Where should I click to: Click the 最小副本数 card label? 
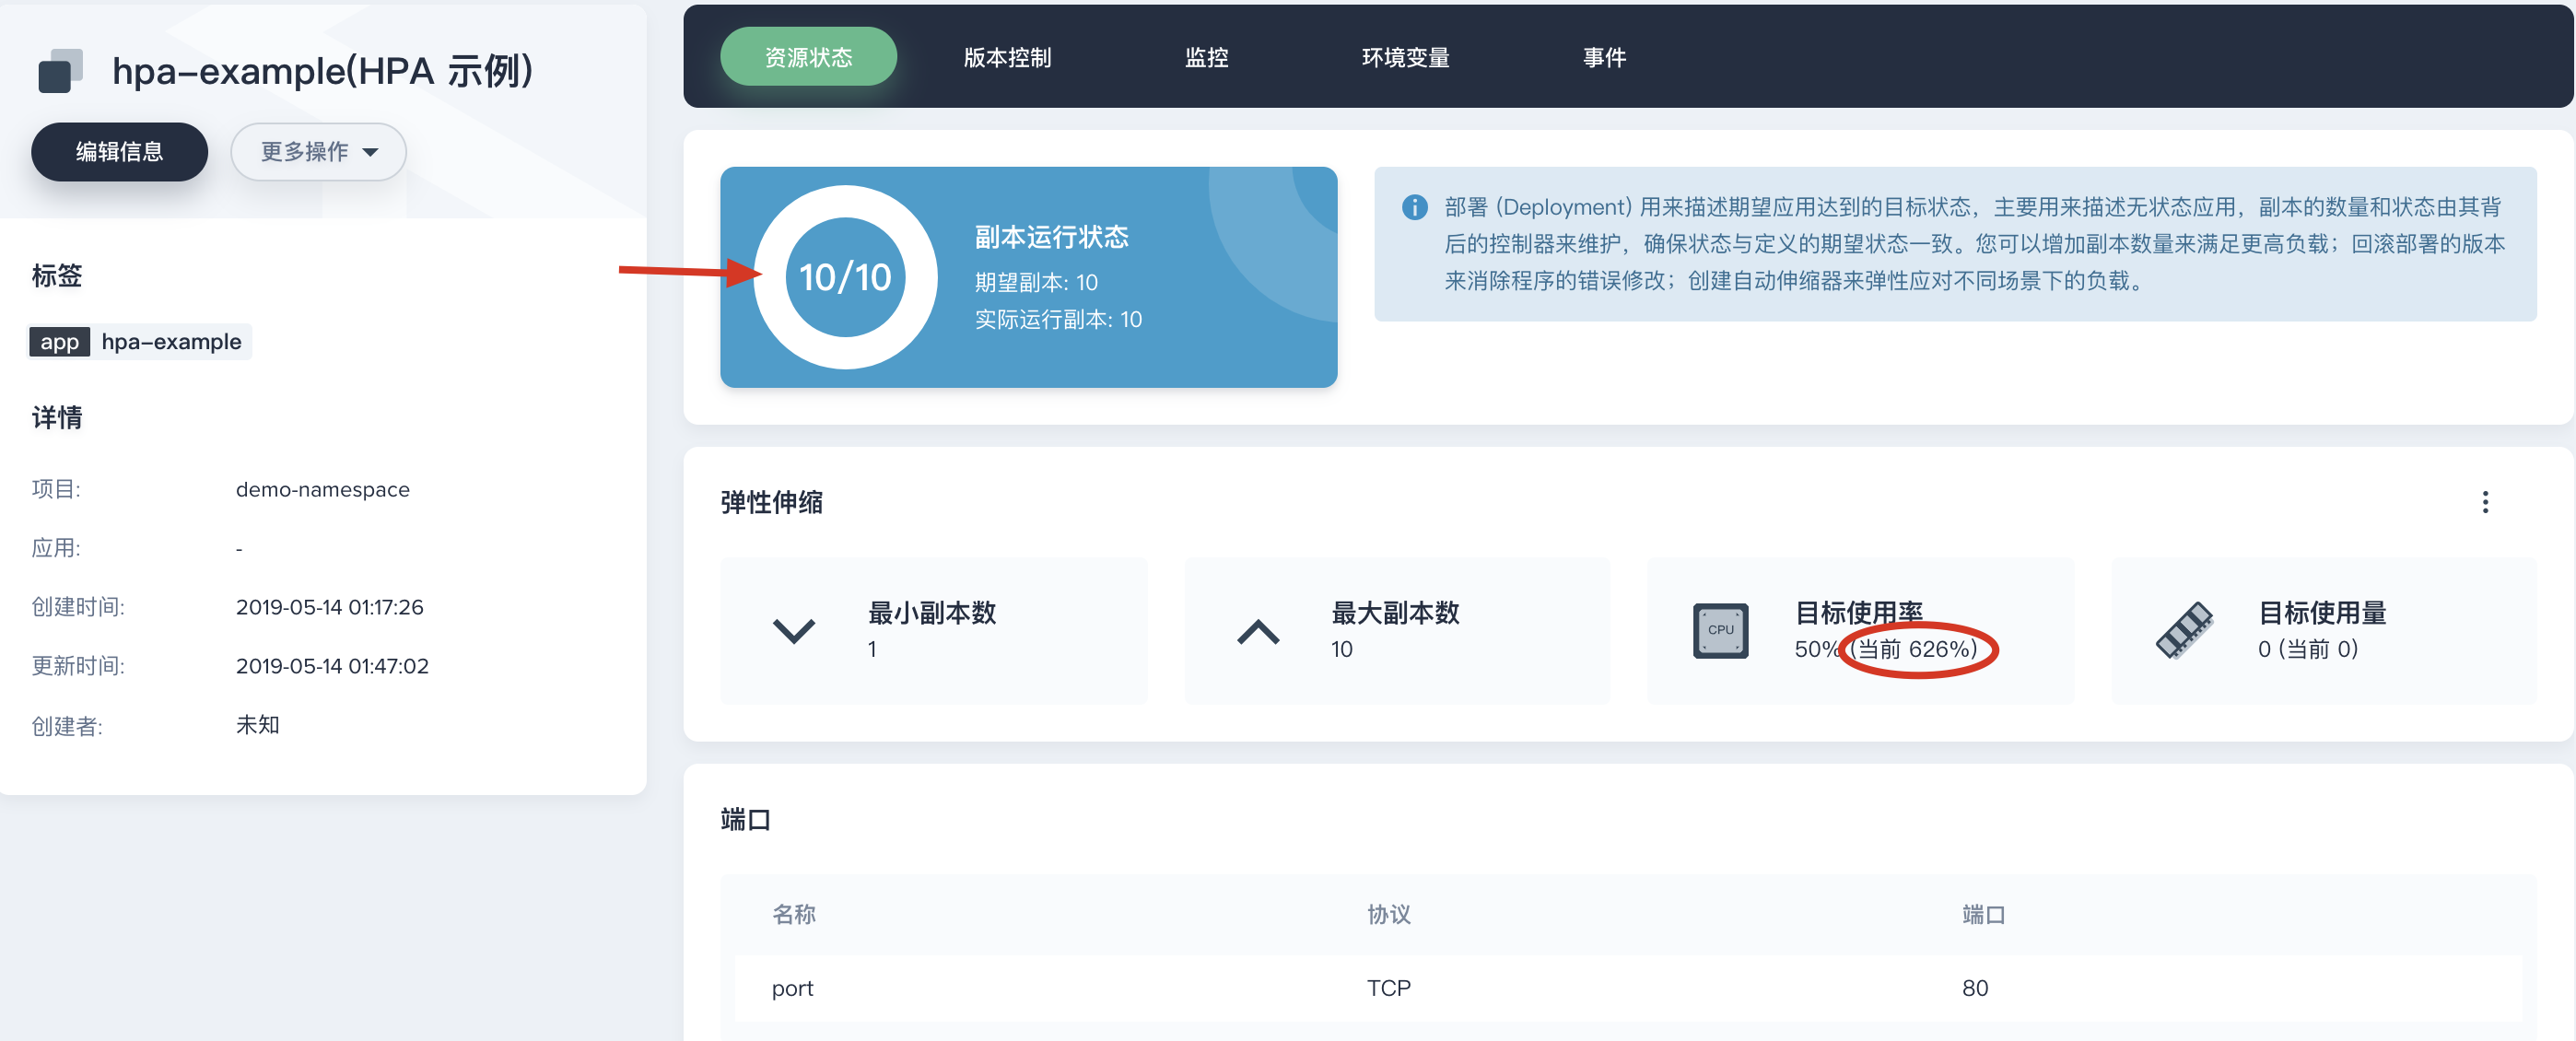click(x=932, y=613)
